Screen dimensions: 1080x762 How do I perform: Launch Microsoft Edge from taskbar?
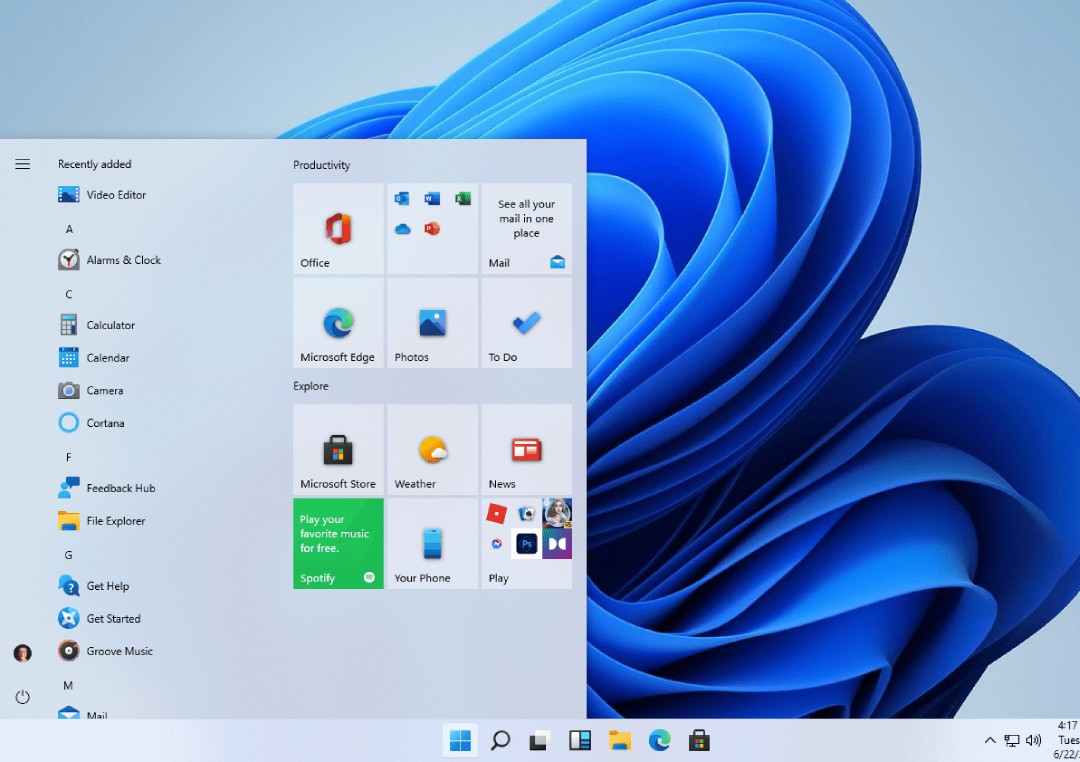[659, 741]
